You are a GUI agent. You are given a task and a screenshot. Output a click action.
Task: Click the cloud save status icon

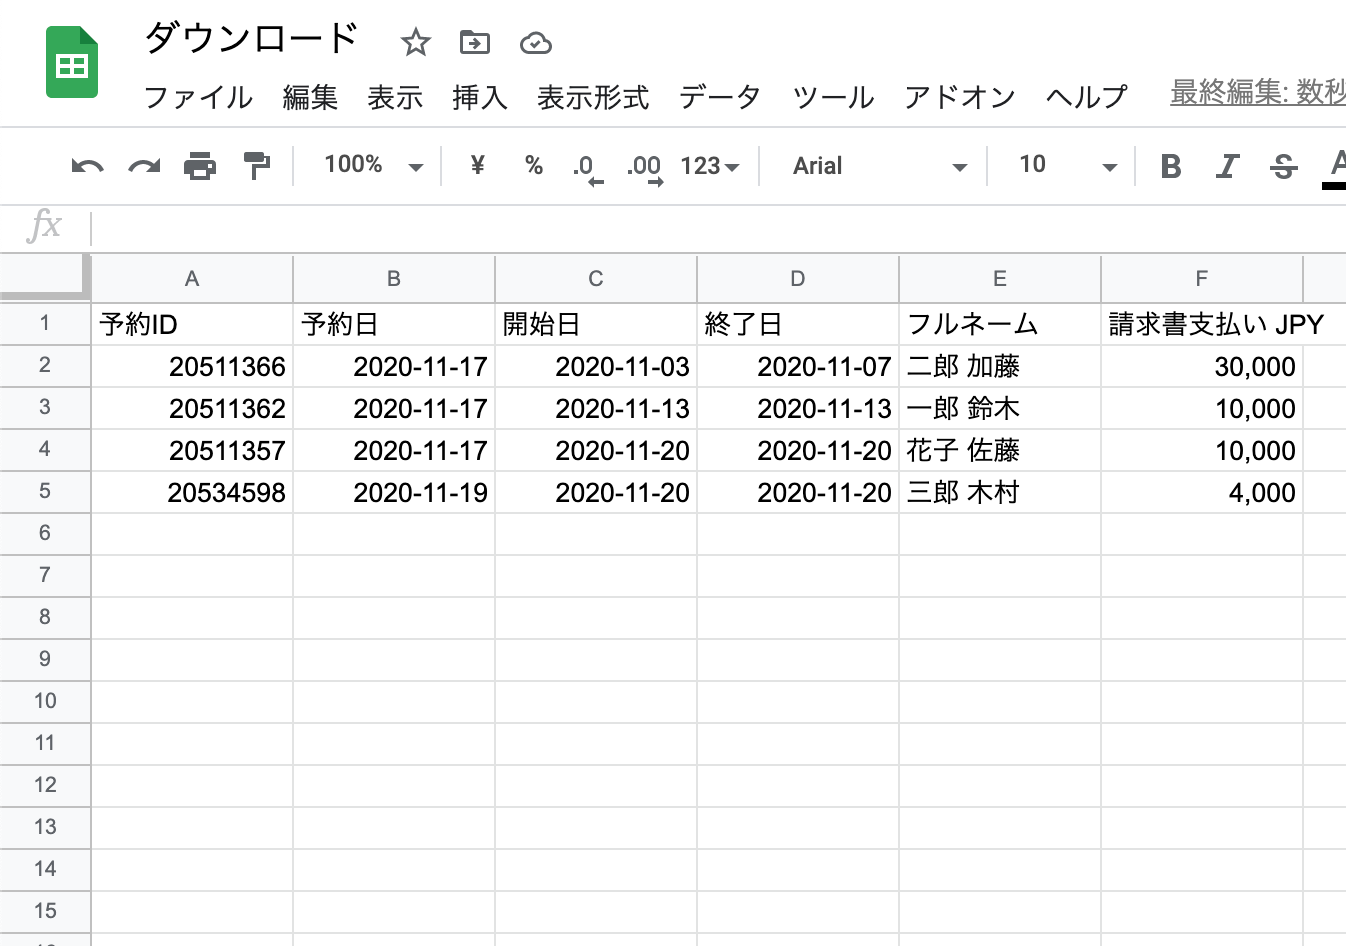(536, 42)
